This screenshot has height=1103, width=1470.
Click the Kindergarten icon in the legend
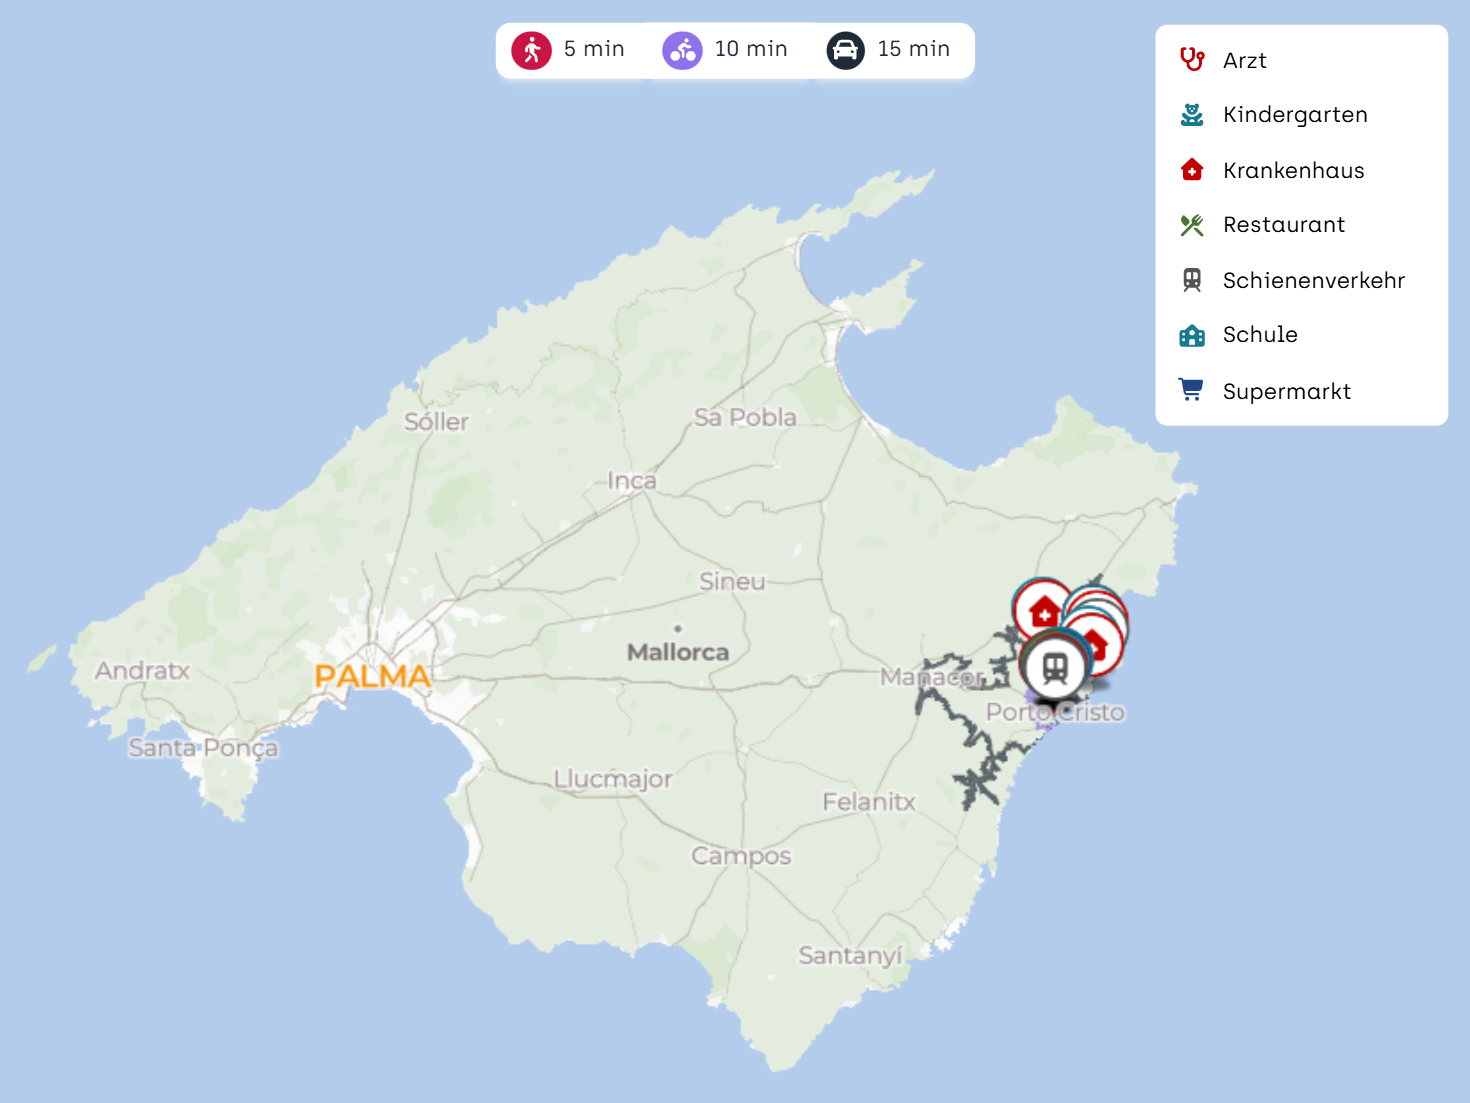coord(1191,115)
